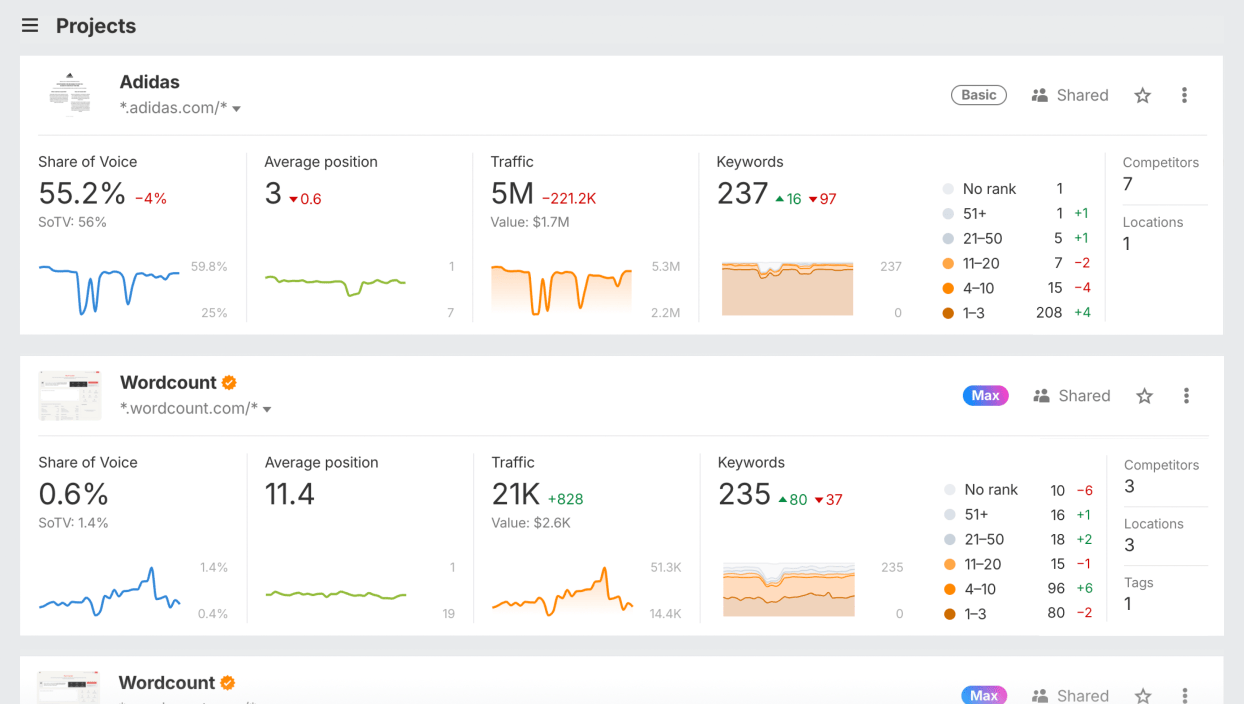Click the Adidas Share of Voice chart

(x=110, y=287)
